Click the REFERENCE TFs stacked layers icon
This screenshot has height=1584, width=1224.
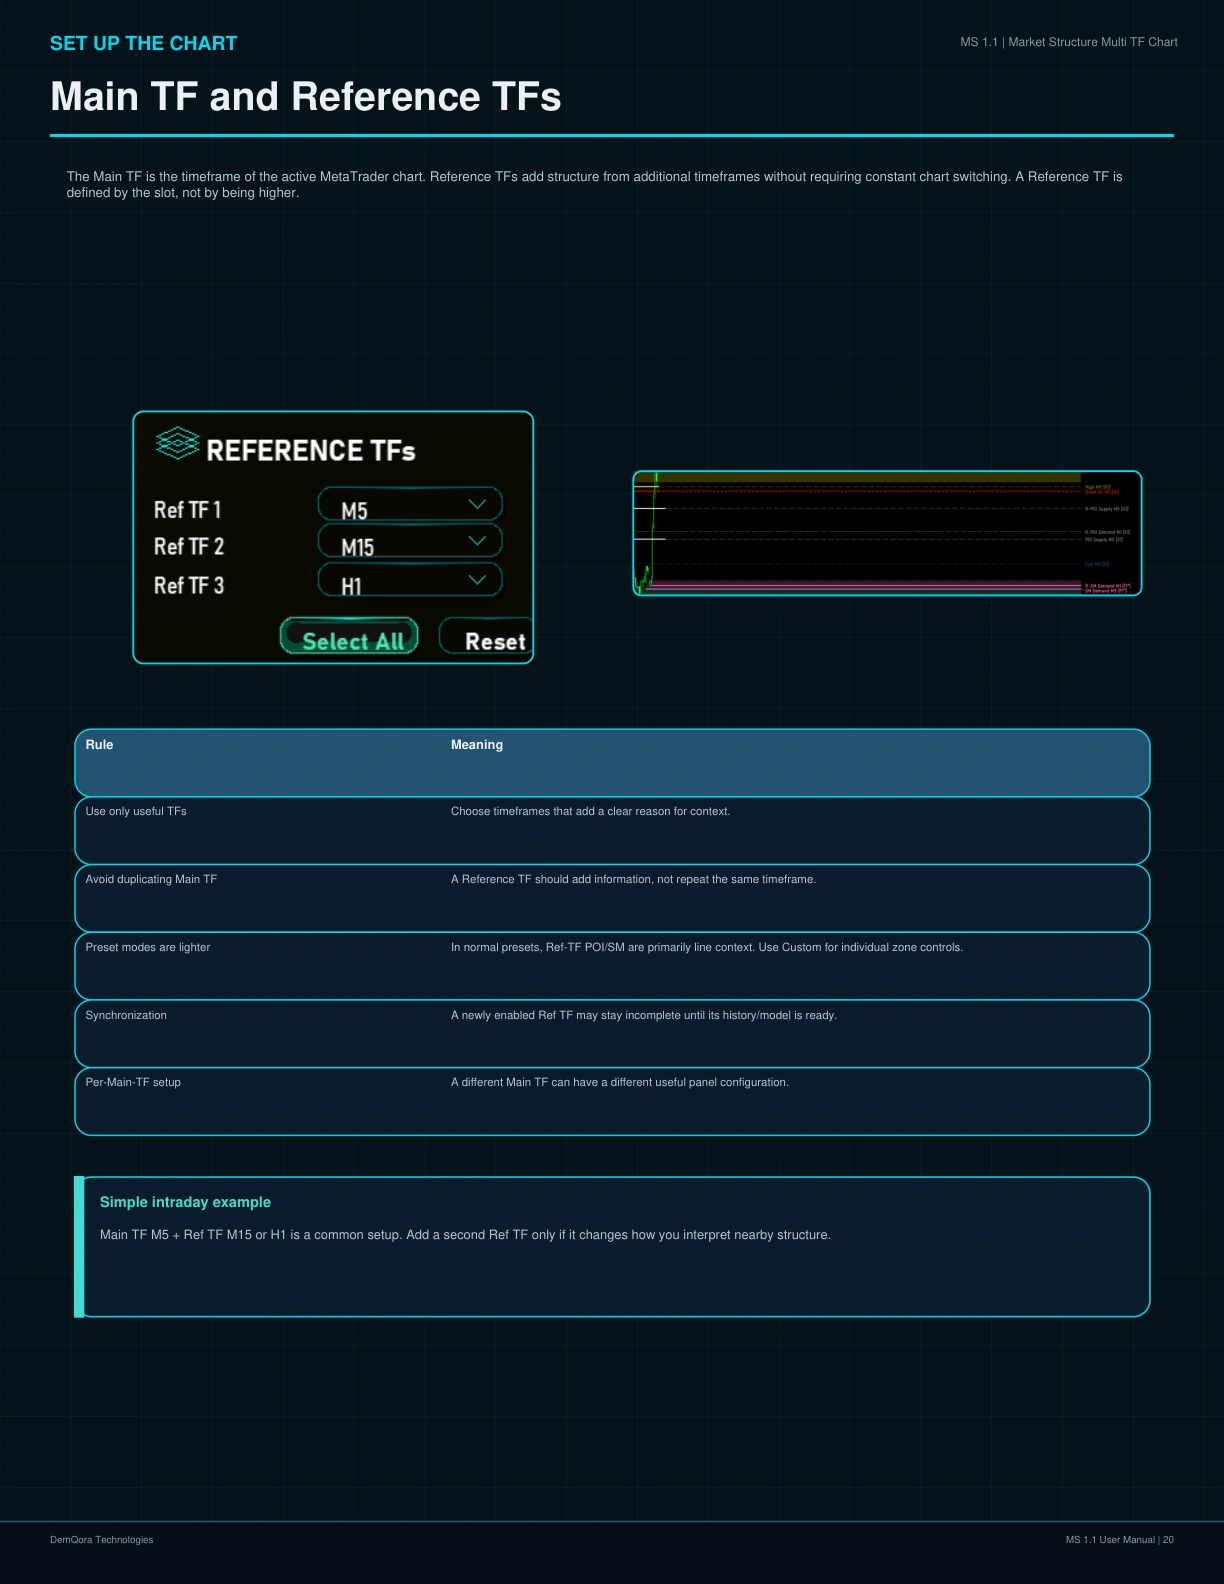[178, 444]
